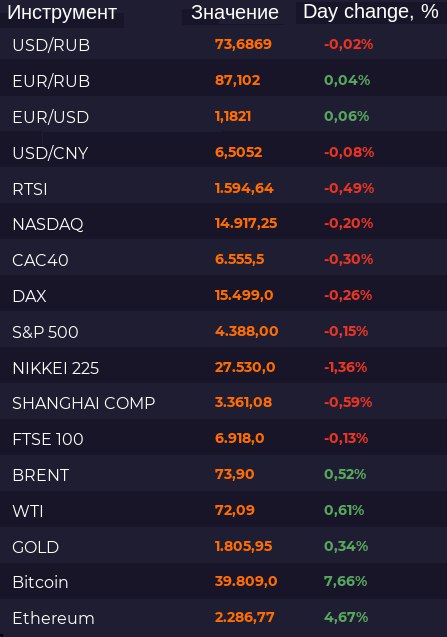Click the S&P 500 label
Screen dimensions: 447x637
45,332
